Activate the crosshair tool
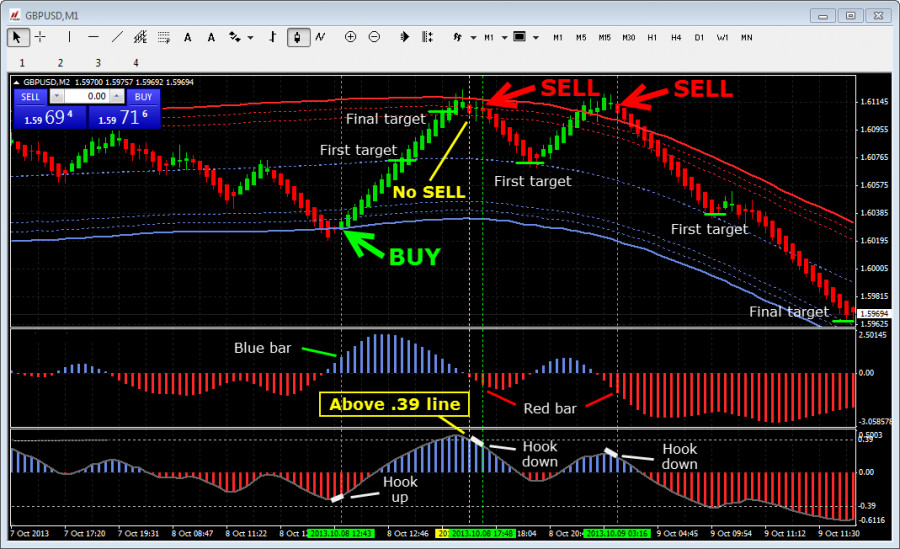The width and height of the screenshot is (900, 549). pyautogui.click(x=40, y=37)
